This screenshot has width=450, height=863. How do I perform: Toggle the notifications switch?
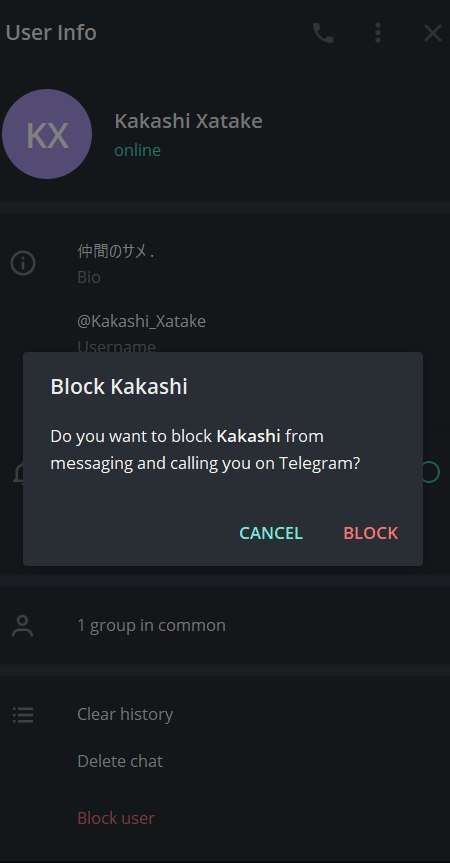(x=431, y=472)
